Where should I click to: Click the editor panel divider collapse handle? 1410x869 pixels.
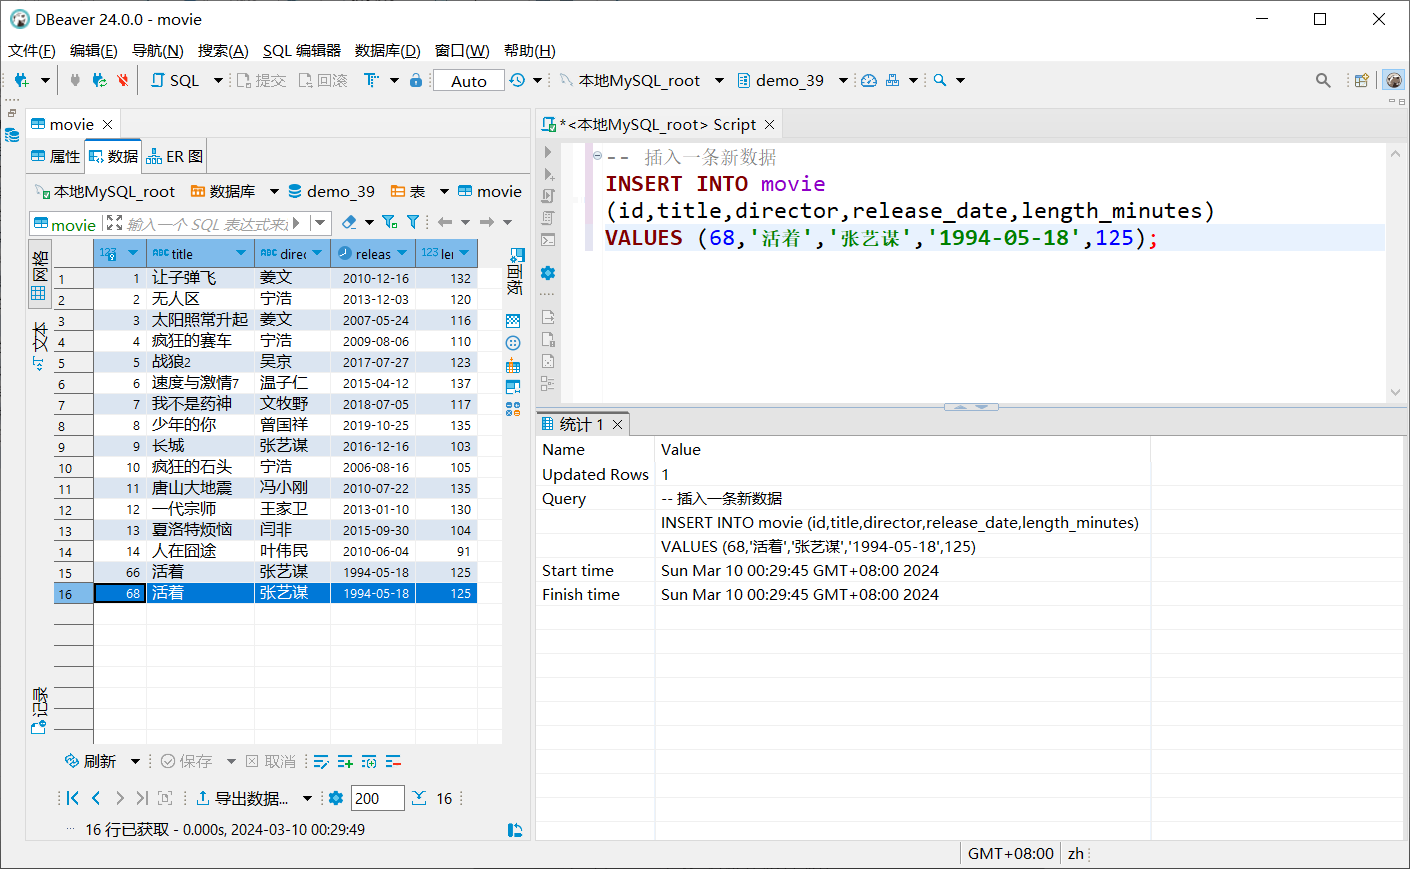(971, 407)
